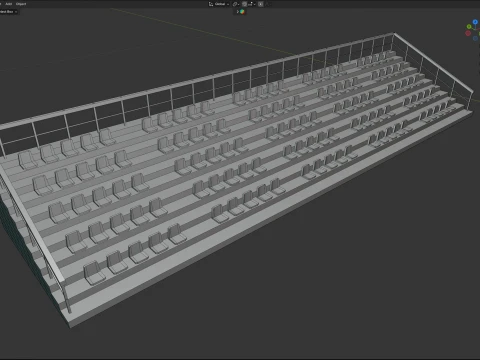Click the colorful icon below the header

point(242,12)
